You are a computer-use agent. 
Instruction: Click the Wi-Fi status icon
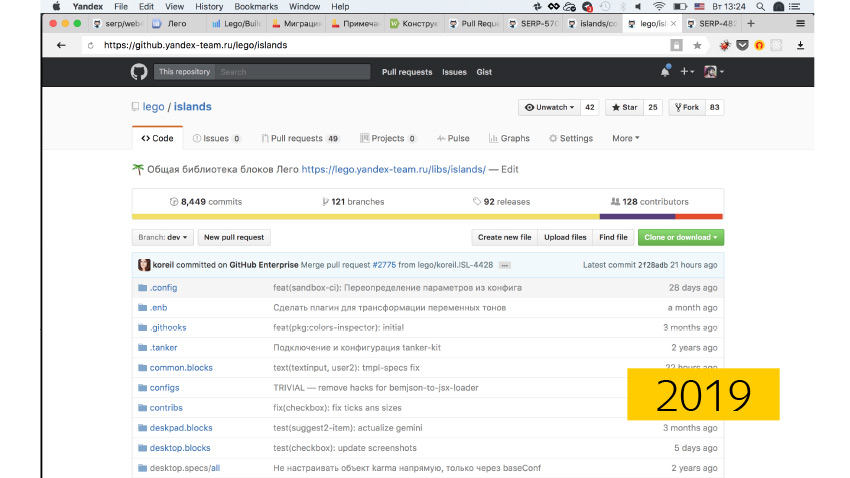(659, 7)
